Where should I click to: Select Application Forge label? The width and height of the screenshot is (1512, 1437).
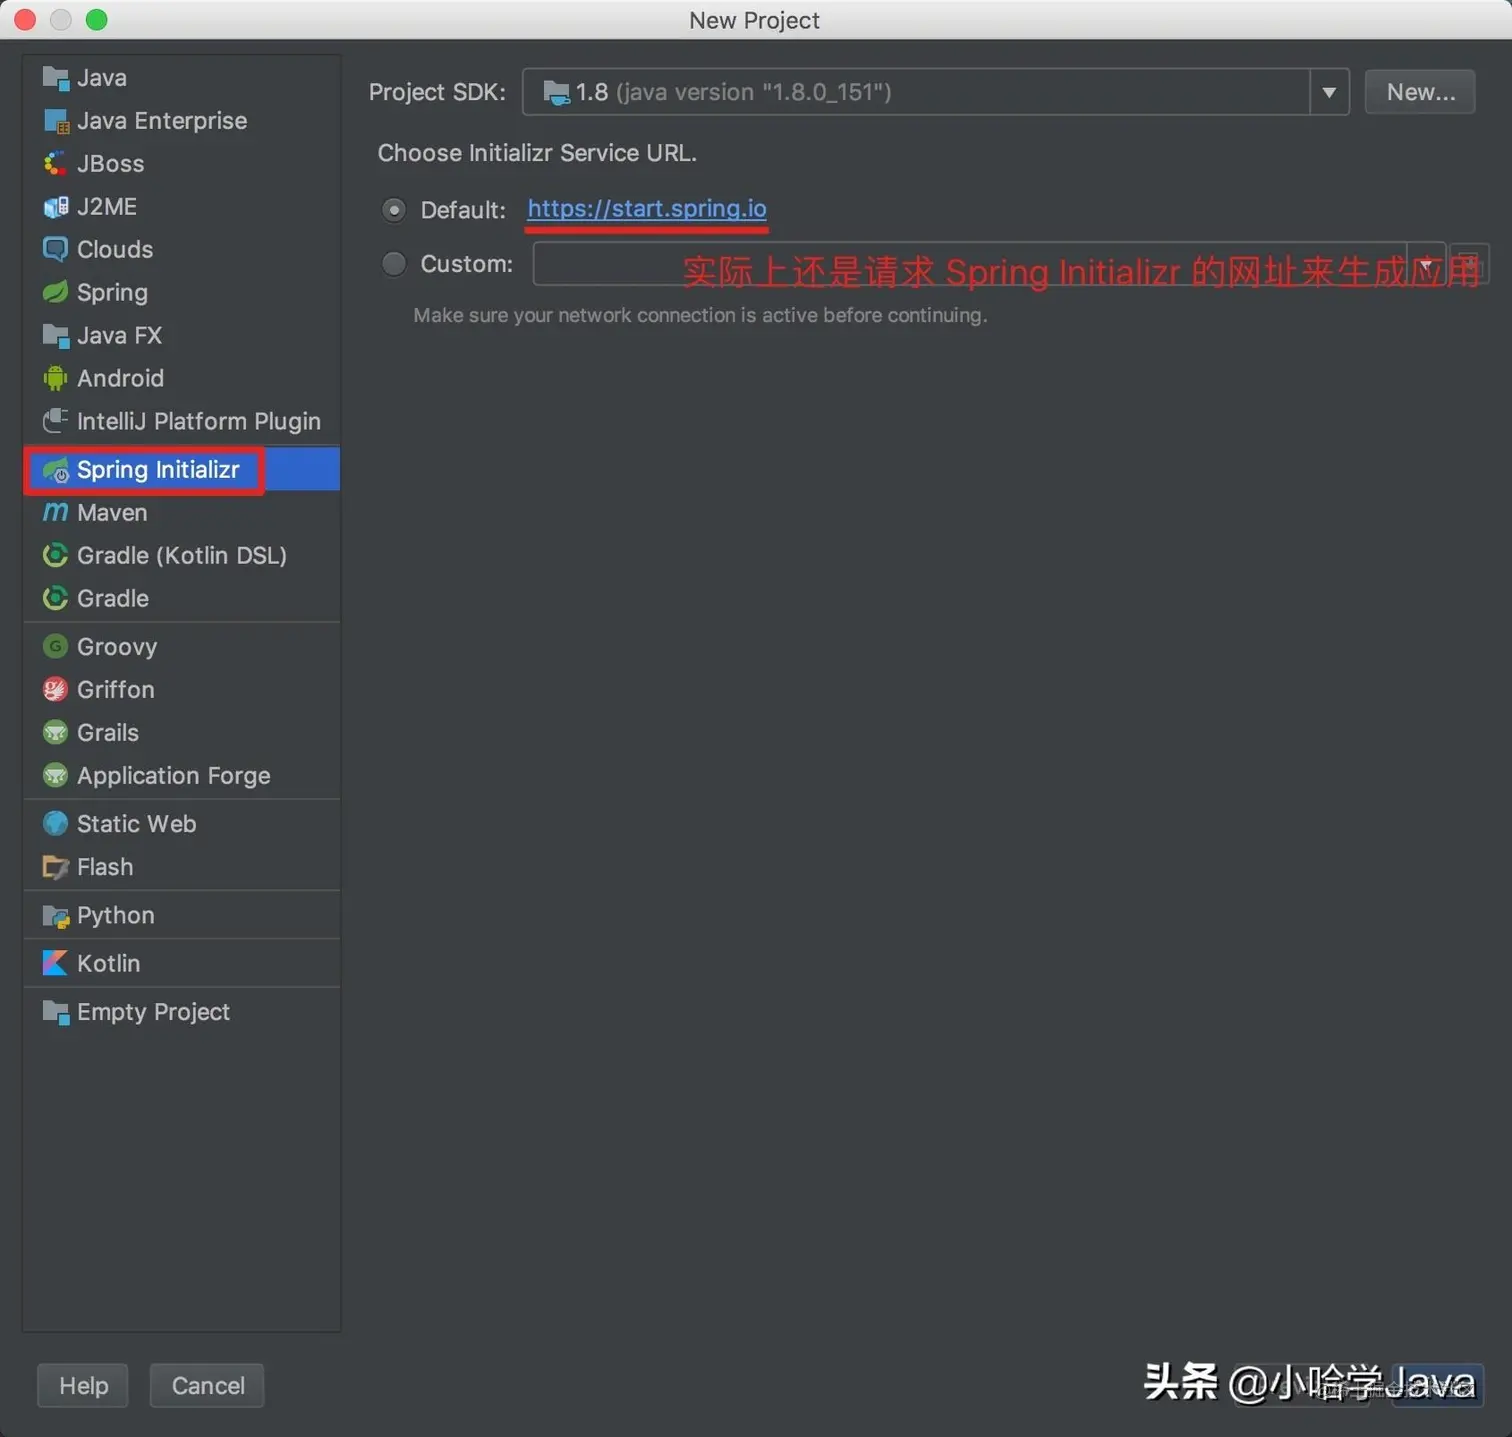(174, 776)
